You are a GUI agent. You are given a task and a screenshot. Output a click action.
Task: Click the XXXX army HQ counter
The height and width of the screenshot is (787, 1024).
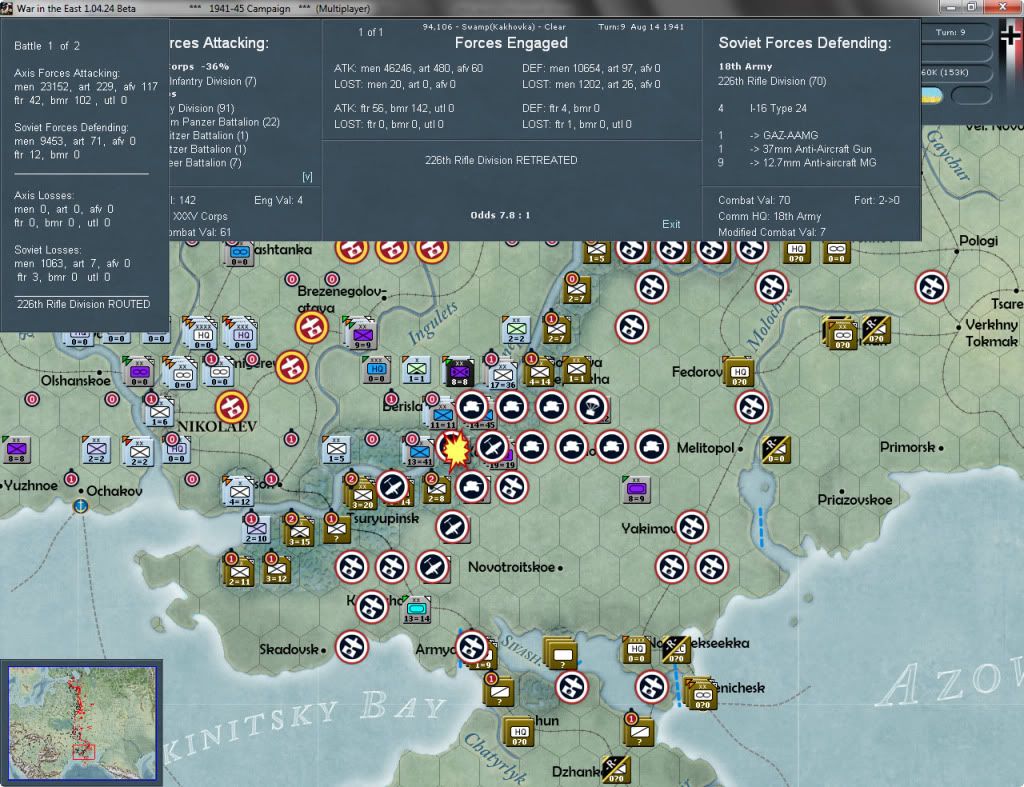tap(201, 334)
